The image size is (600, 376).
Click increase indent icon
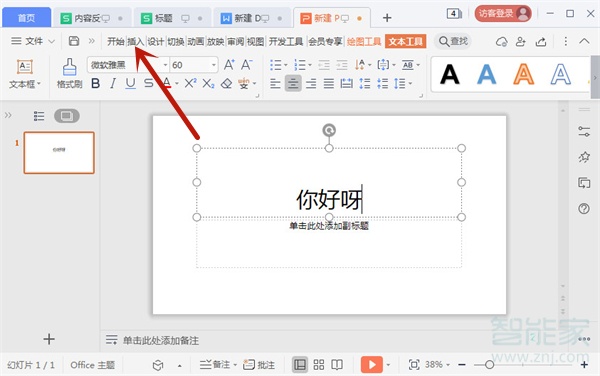pos(342,65)
